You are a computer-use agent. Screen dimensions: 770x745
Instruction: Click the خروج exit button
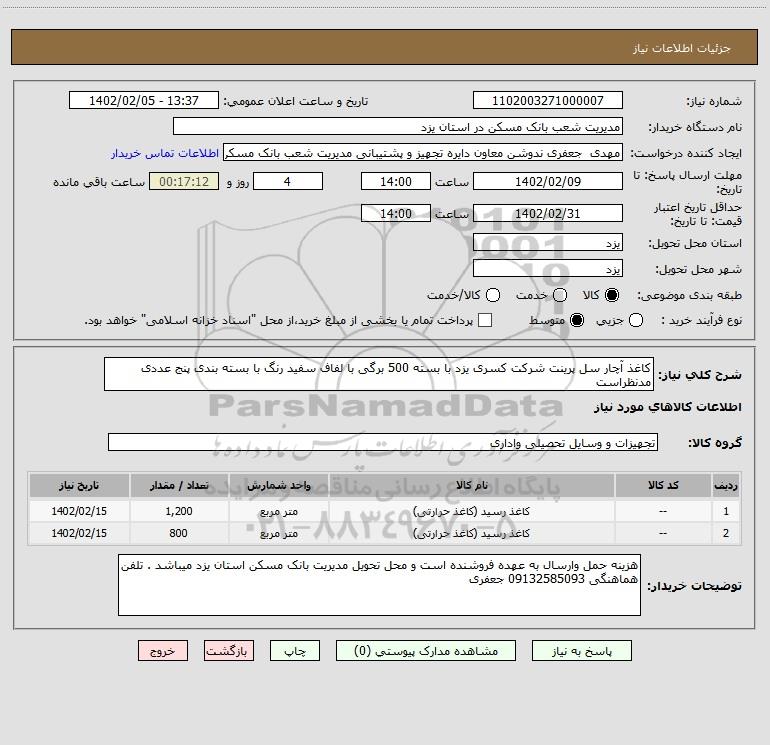click(163, 651)
